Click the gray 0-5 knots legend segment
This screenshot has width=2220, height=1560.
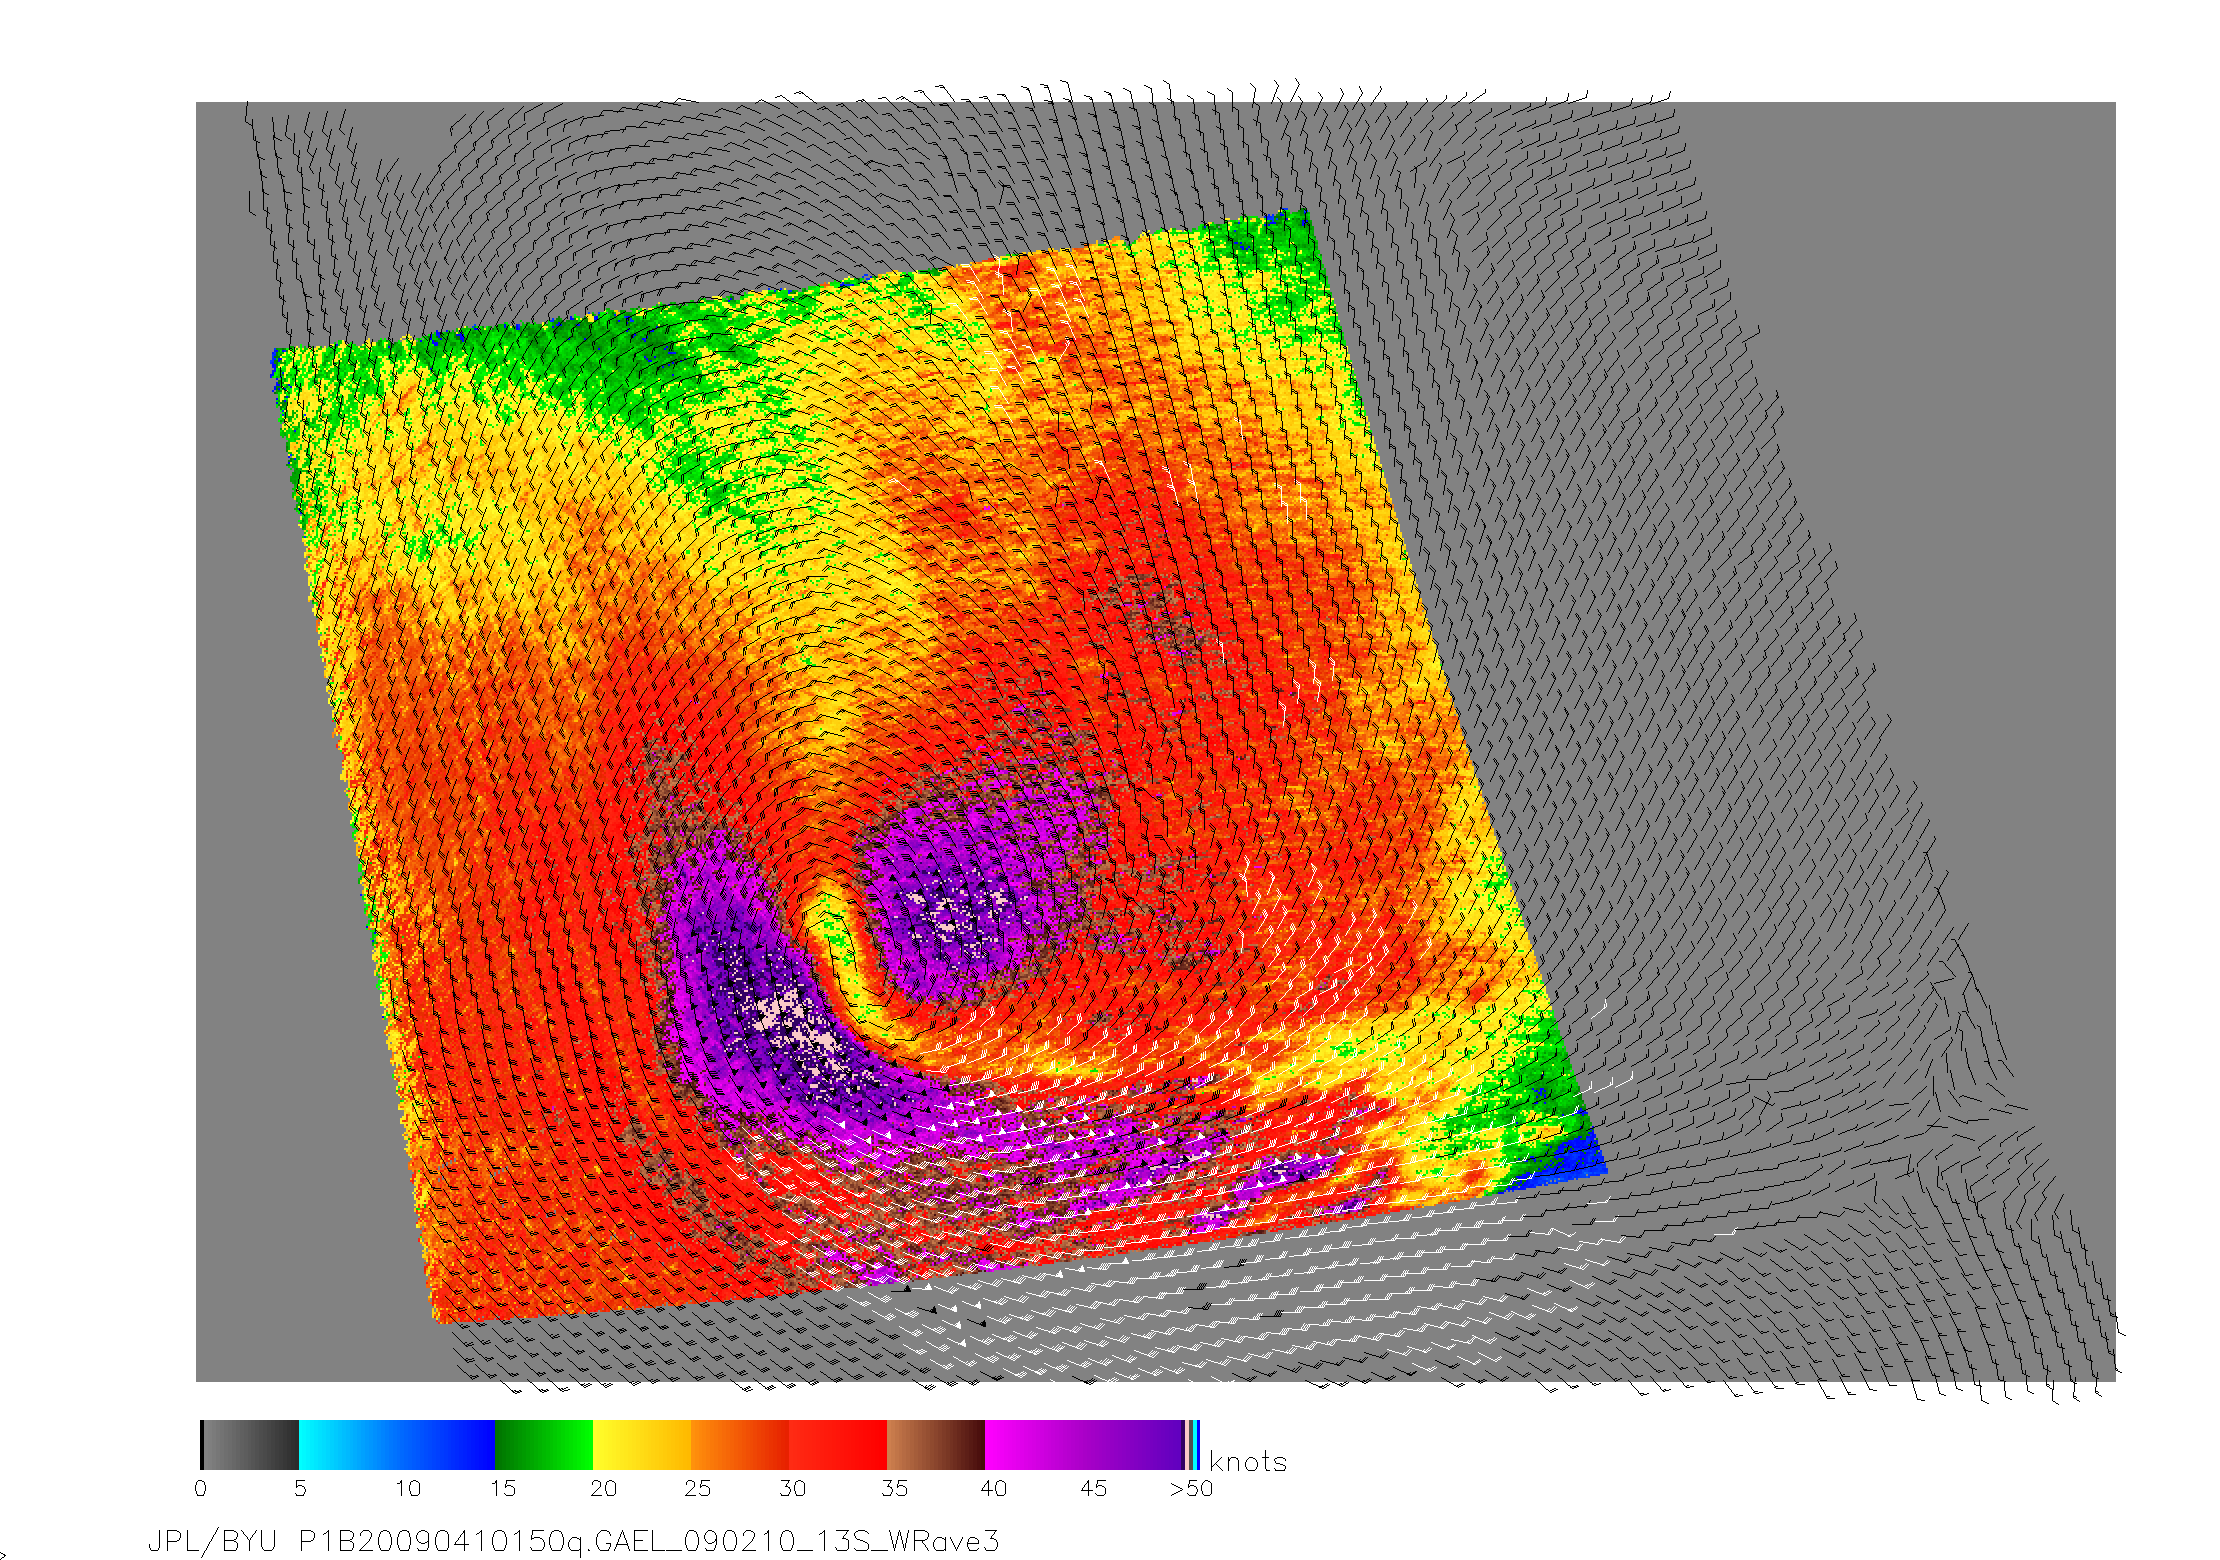point(250,1445)
